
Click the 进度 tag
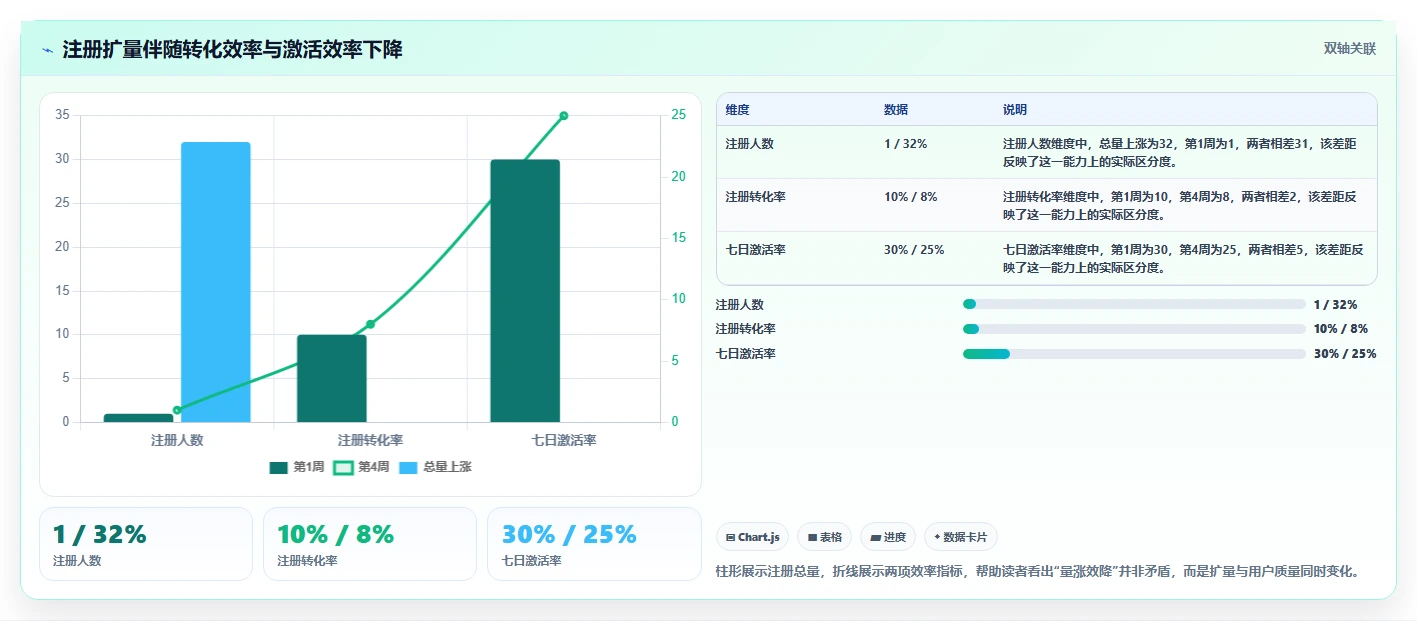coord(888,537)
